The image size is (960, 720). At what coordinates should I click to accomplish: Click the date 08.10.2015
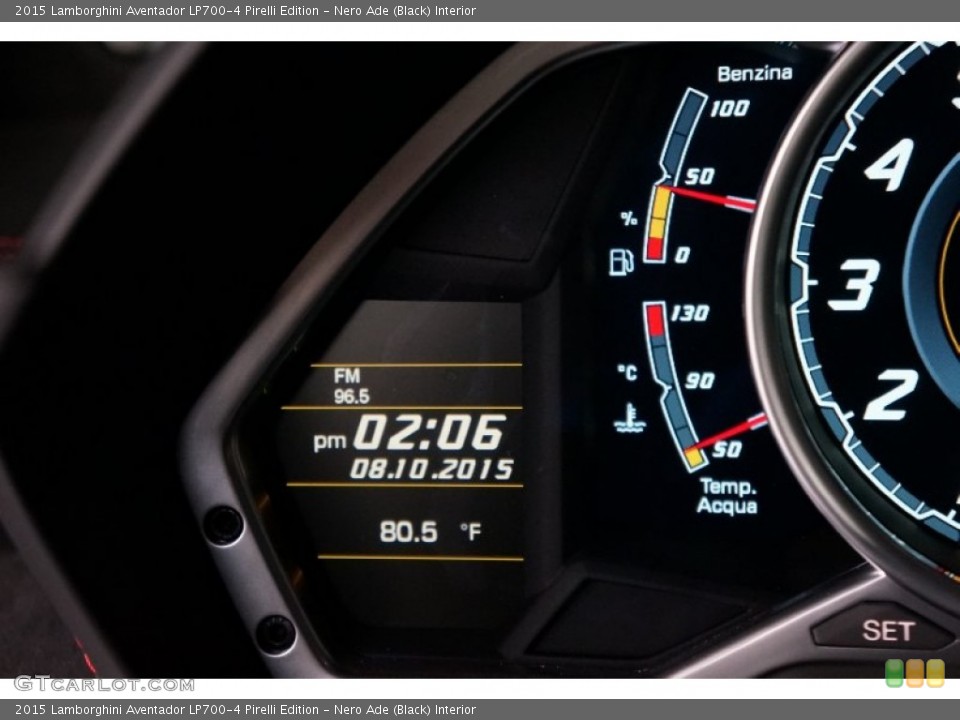(x=431, y=470)
